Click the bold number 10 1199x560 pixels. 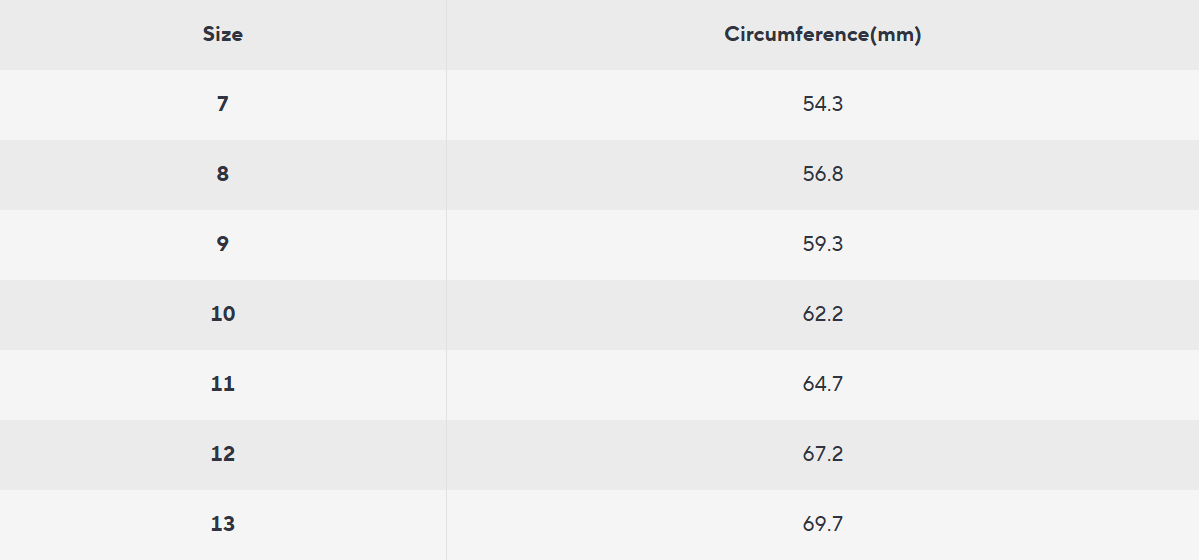(223, 313)
